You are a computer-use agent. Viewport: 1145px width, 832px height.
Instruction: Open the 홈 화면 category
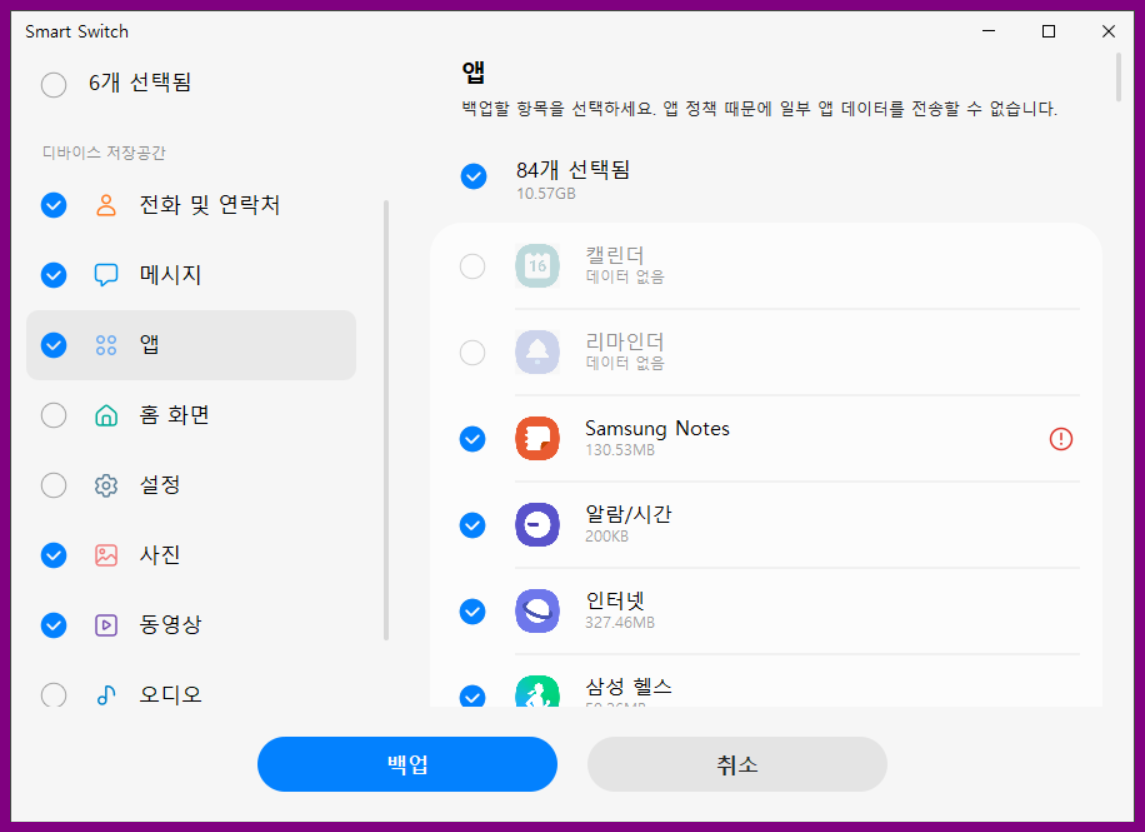tap(191, 416)
